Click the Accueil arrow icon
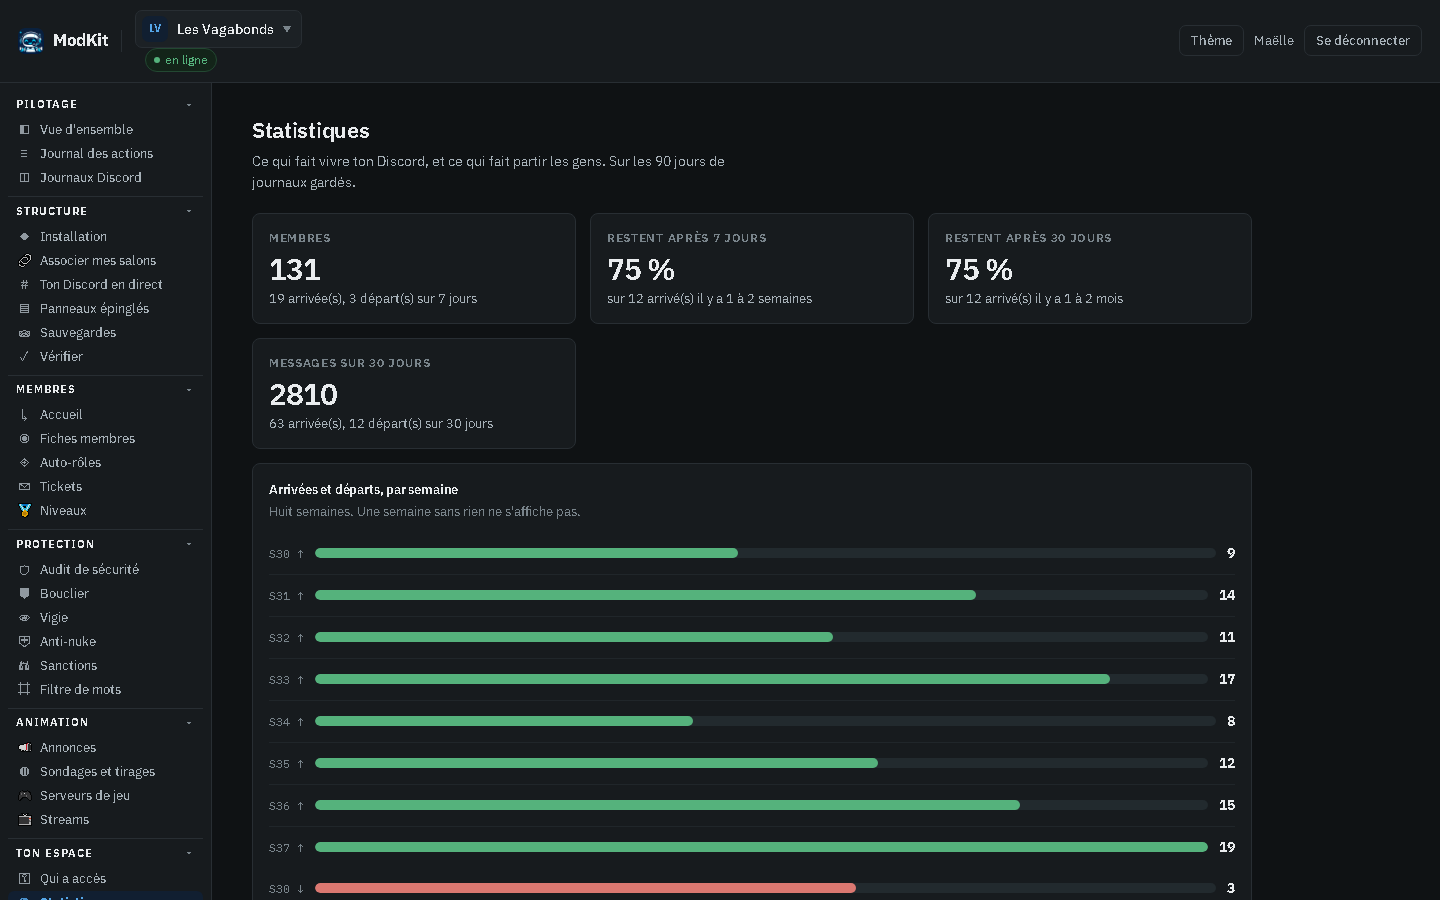Screen dimensions: 1440x900 click(25, 414)
